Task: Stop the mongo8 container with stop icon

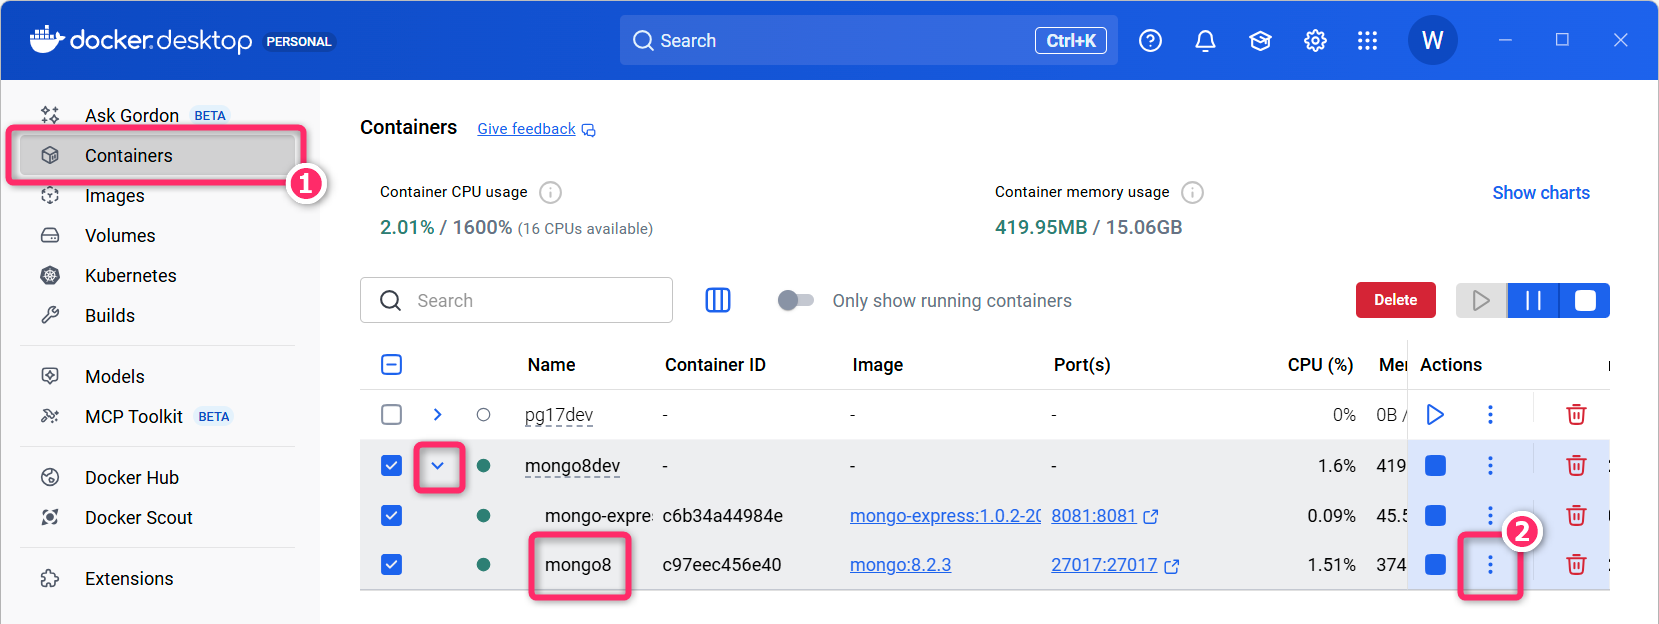Action: [x=1435, y=565]
